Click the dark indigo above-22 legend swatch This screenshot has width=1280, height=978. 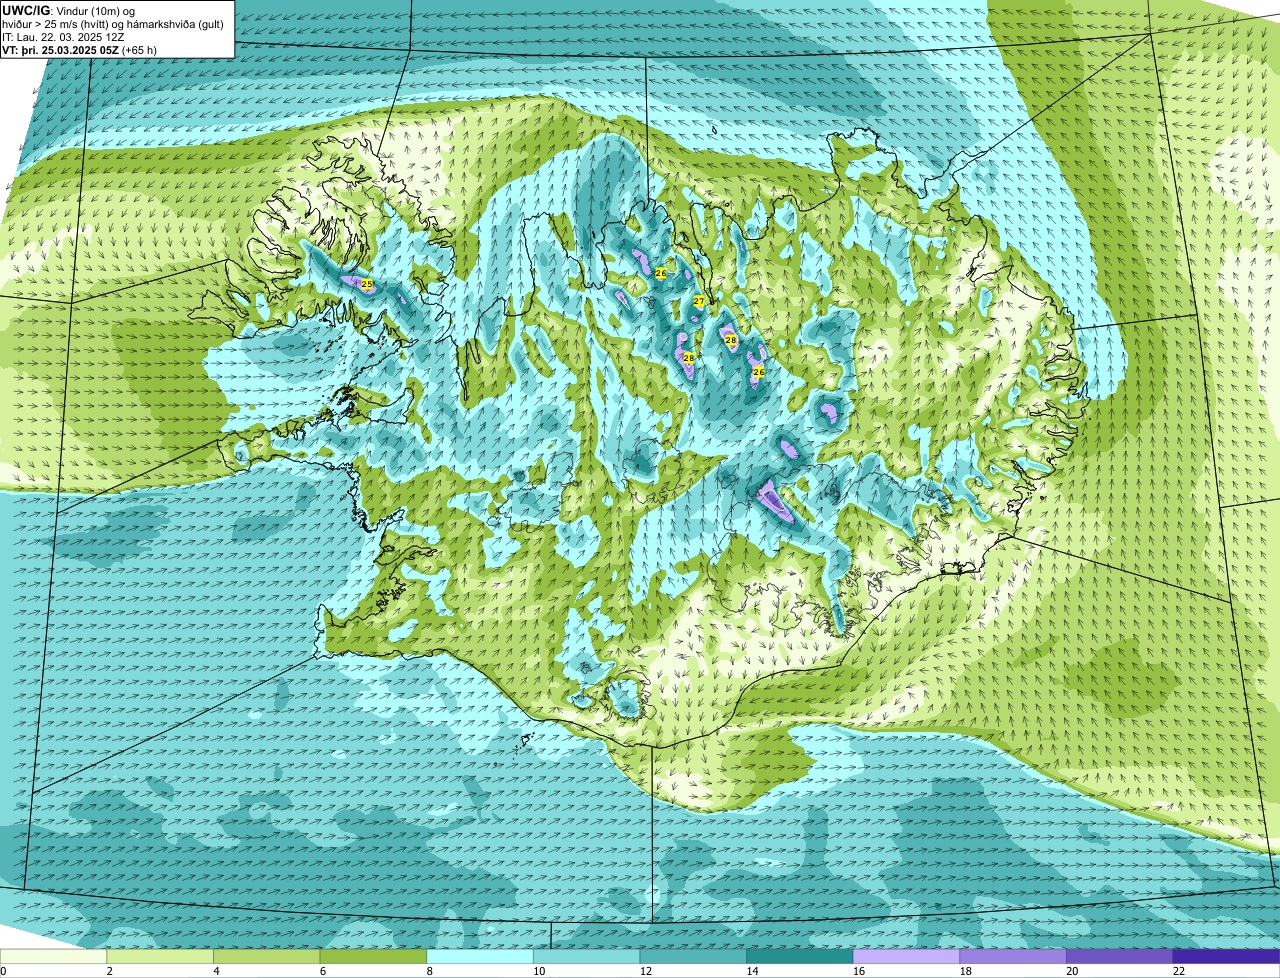[1226, 957]
